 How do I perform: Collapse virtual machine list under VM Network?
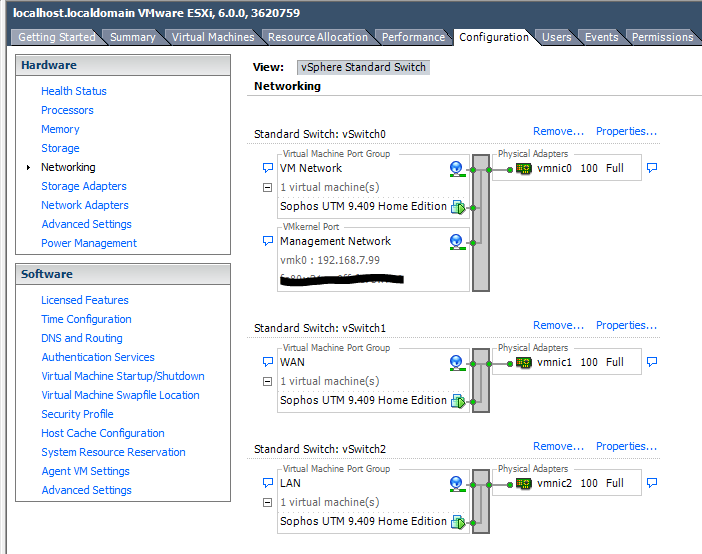pos(267,187)
